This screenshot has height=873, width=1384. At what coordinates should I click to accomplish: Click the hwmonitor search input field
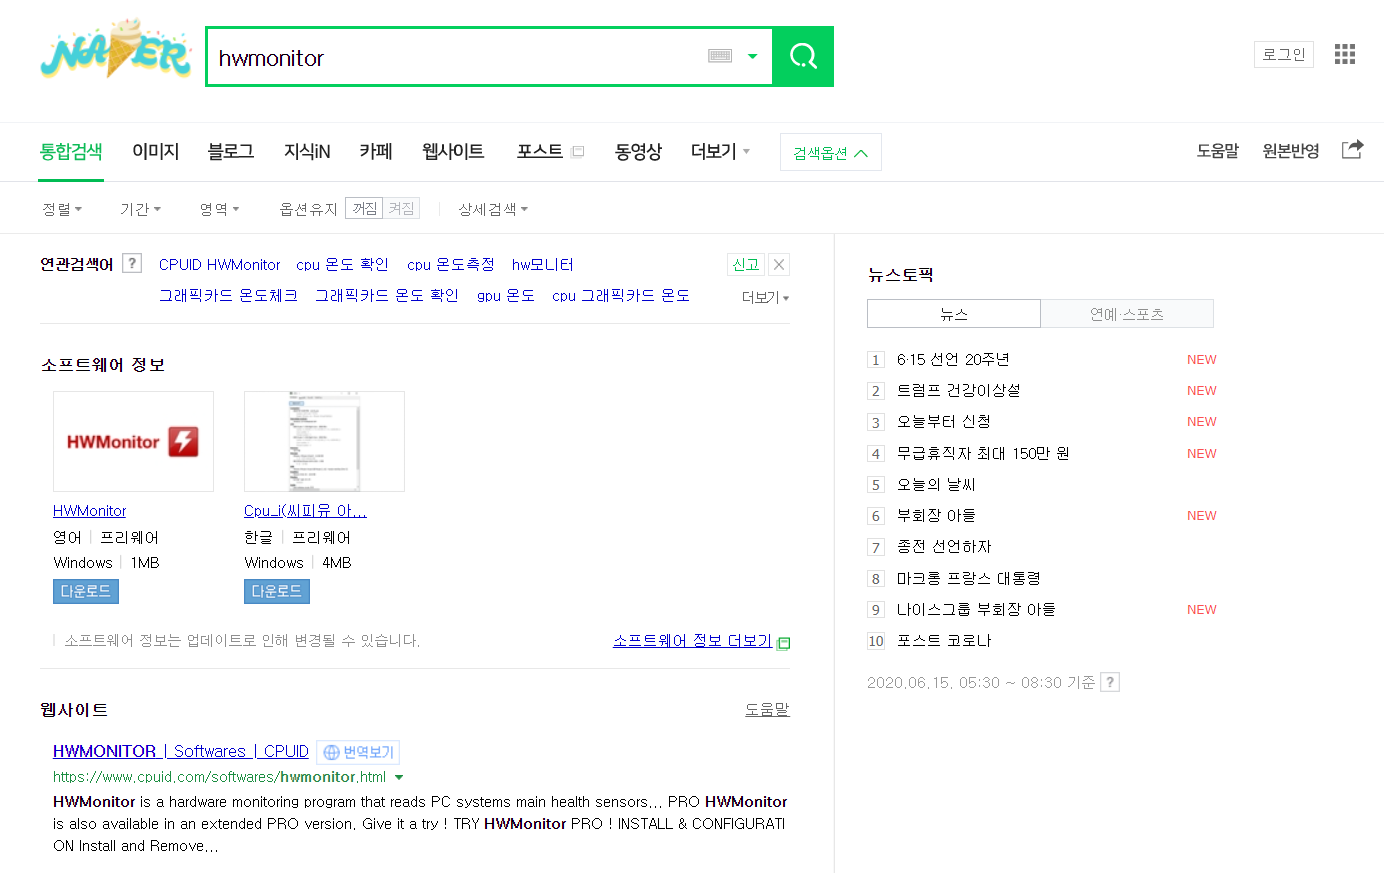(x=455, y=57)
